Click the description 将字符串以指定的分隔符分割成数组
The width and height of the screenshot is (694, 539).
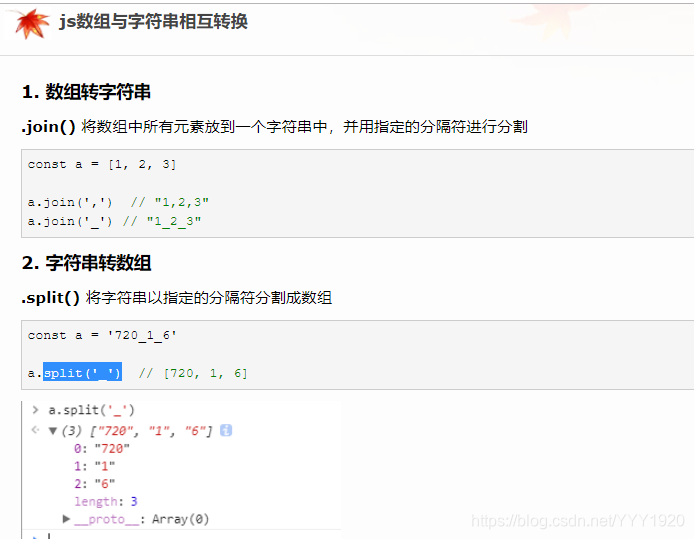pyautogui.click(x=209, y=298)
